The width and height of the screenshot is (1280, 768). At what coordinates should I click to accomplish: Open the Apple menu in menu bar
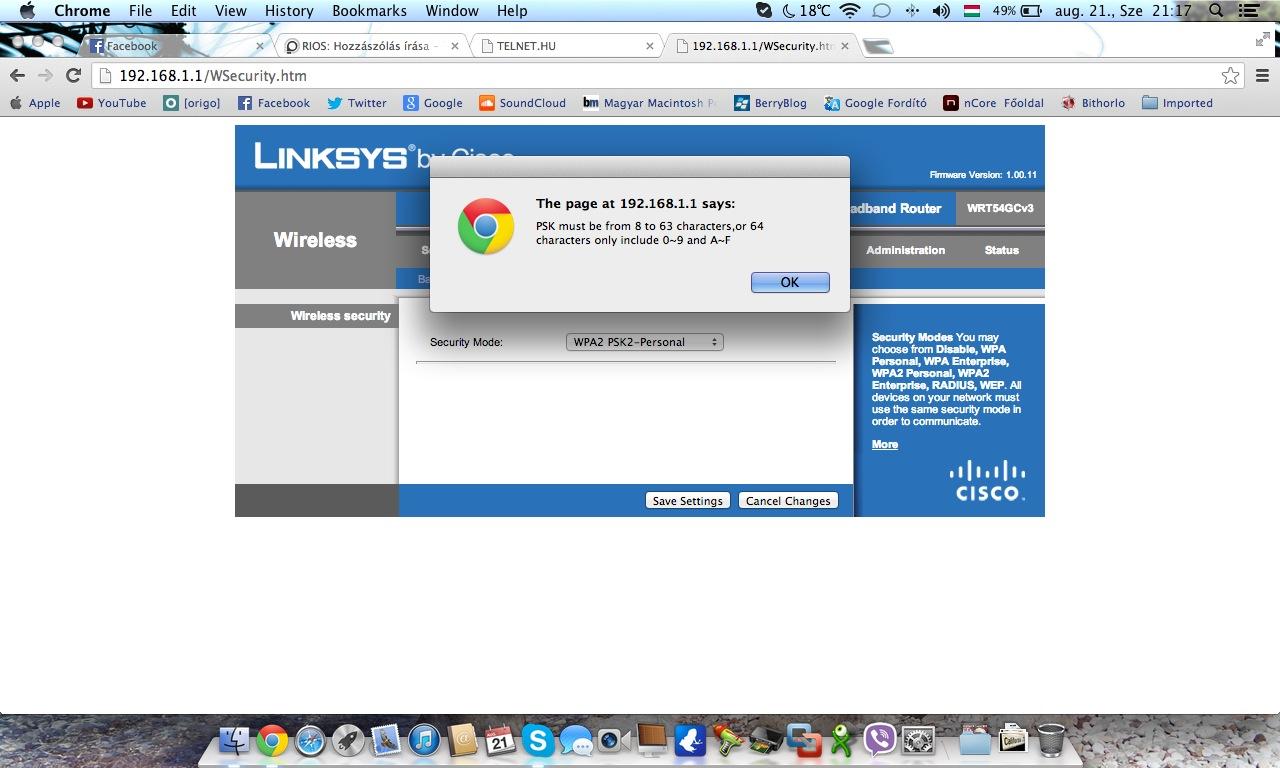click(x=27, y=11)
